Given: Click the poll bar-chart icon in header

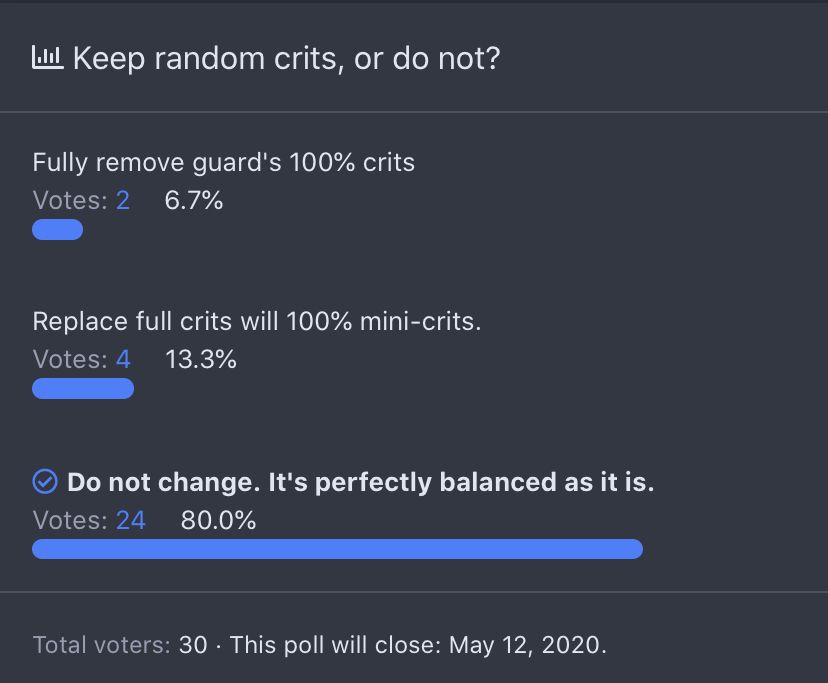Looking at the screenshot, I should pyautogui.click(x=48, y=58).
